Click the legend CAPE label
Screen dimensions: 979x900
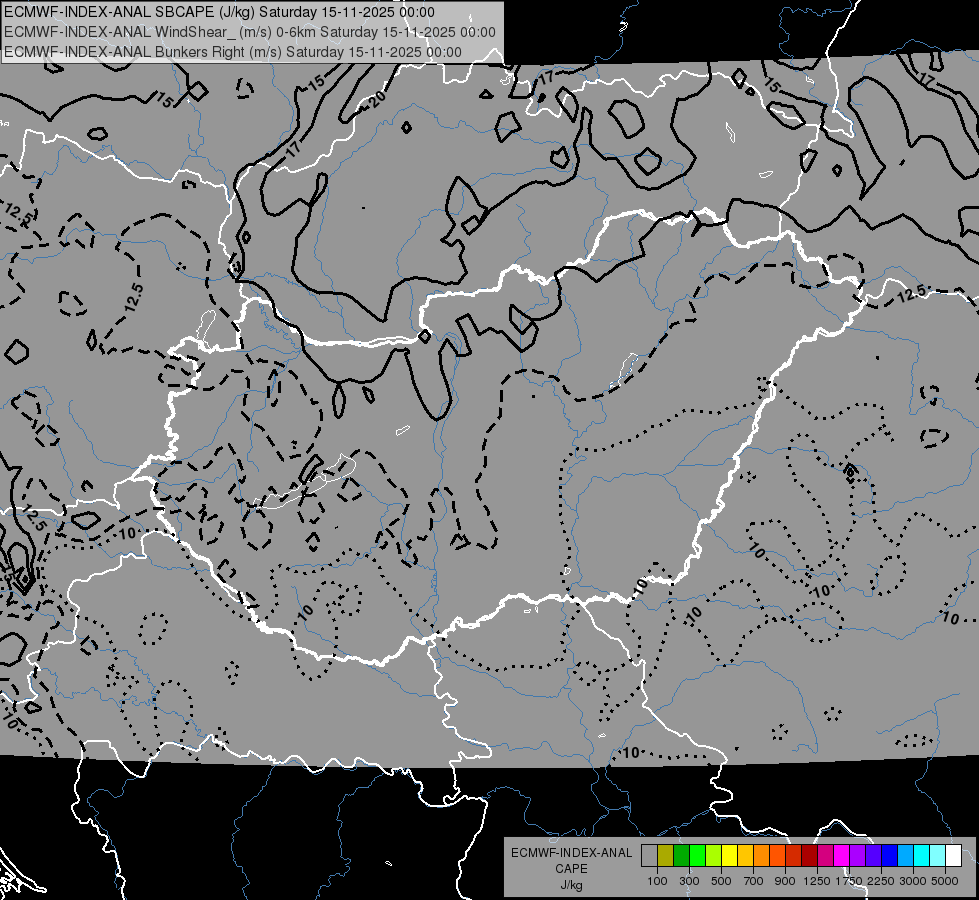(x=571, y=869)
